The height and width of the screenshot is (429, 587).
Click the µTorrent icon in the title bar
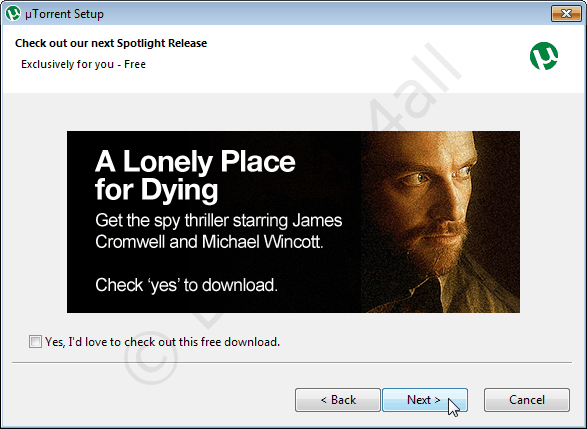(x=13, y=13)
